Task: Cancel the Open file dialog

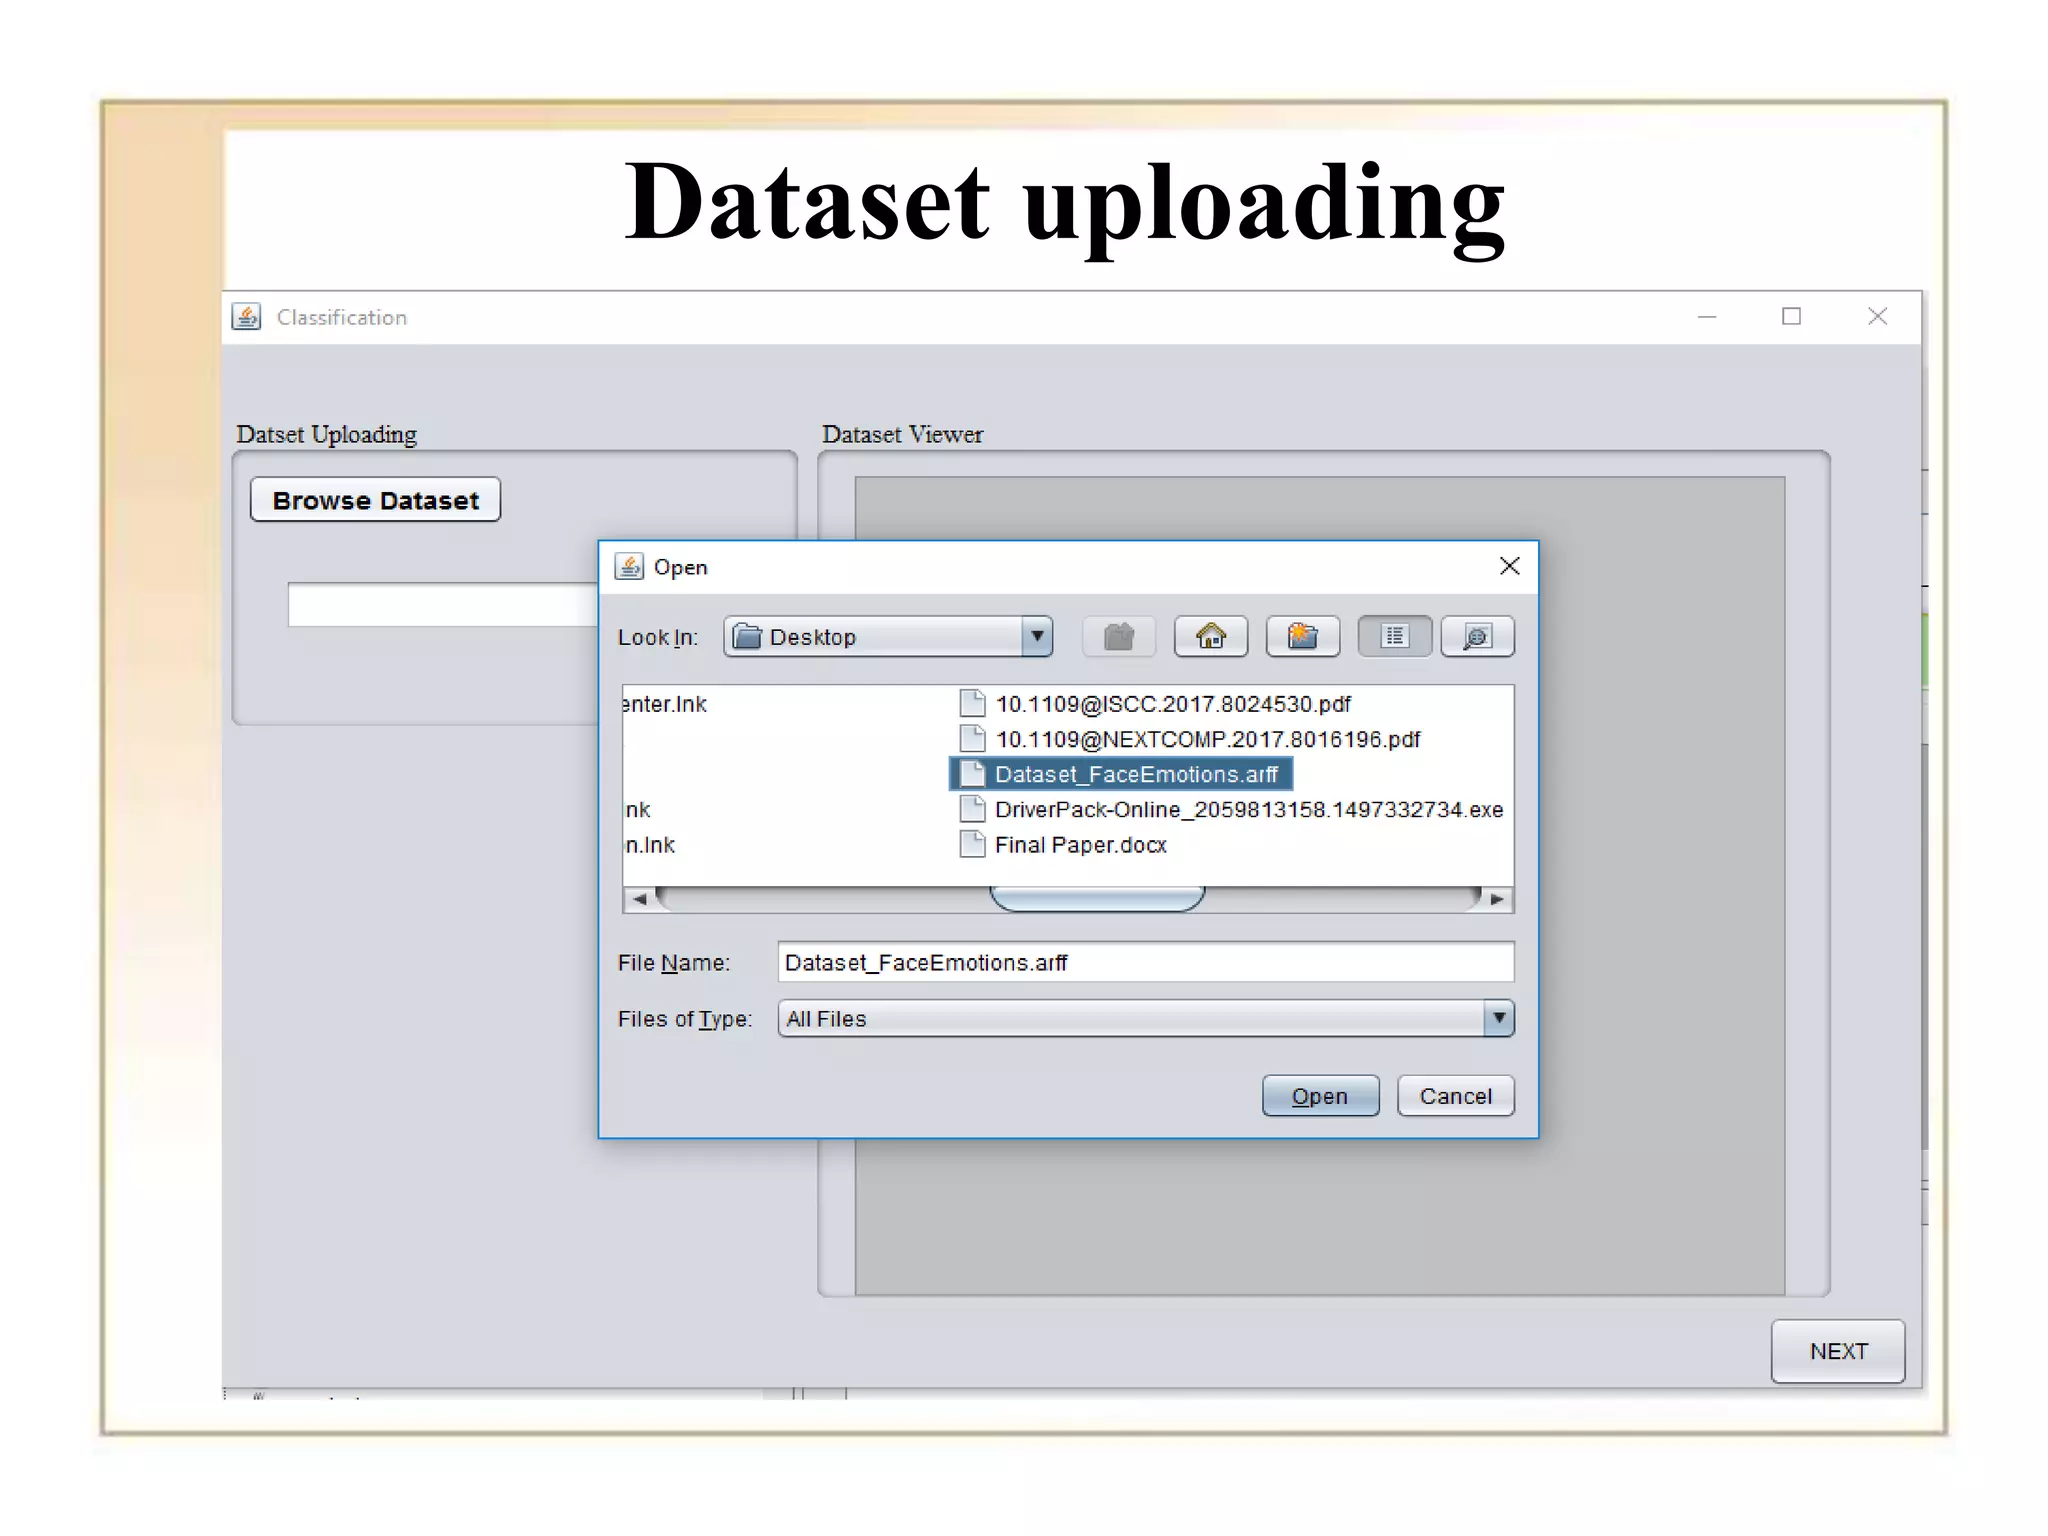Action: (x=1455, y=1096)
